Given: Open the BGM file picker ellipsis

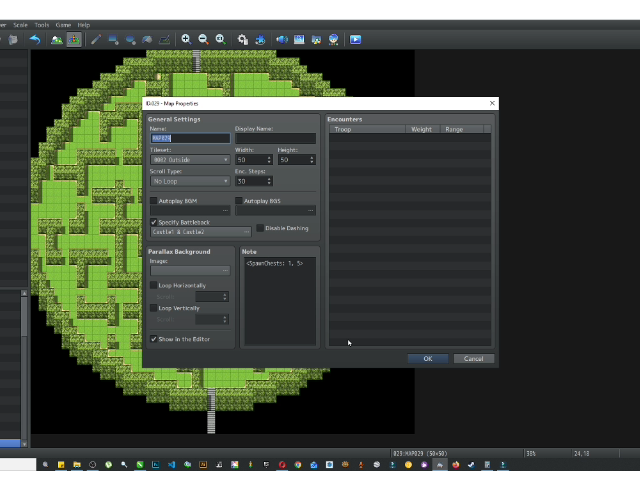Looking at the screenshot, I should click(225, 211).
